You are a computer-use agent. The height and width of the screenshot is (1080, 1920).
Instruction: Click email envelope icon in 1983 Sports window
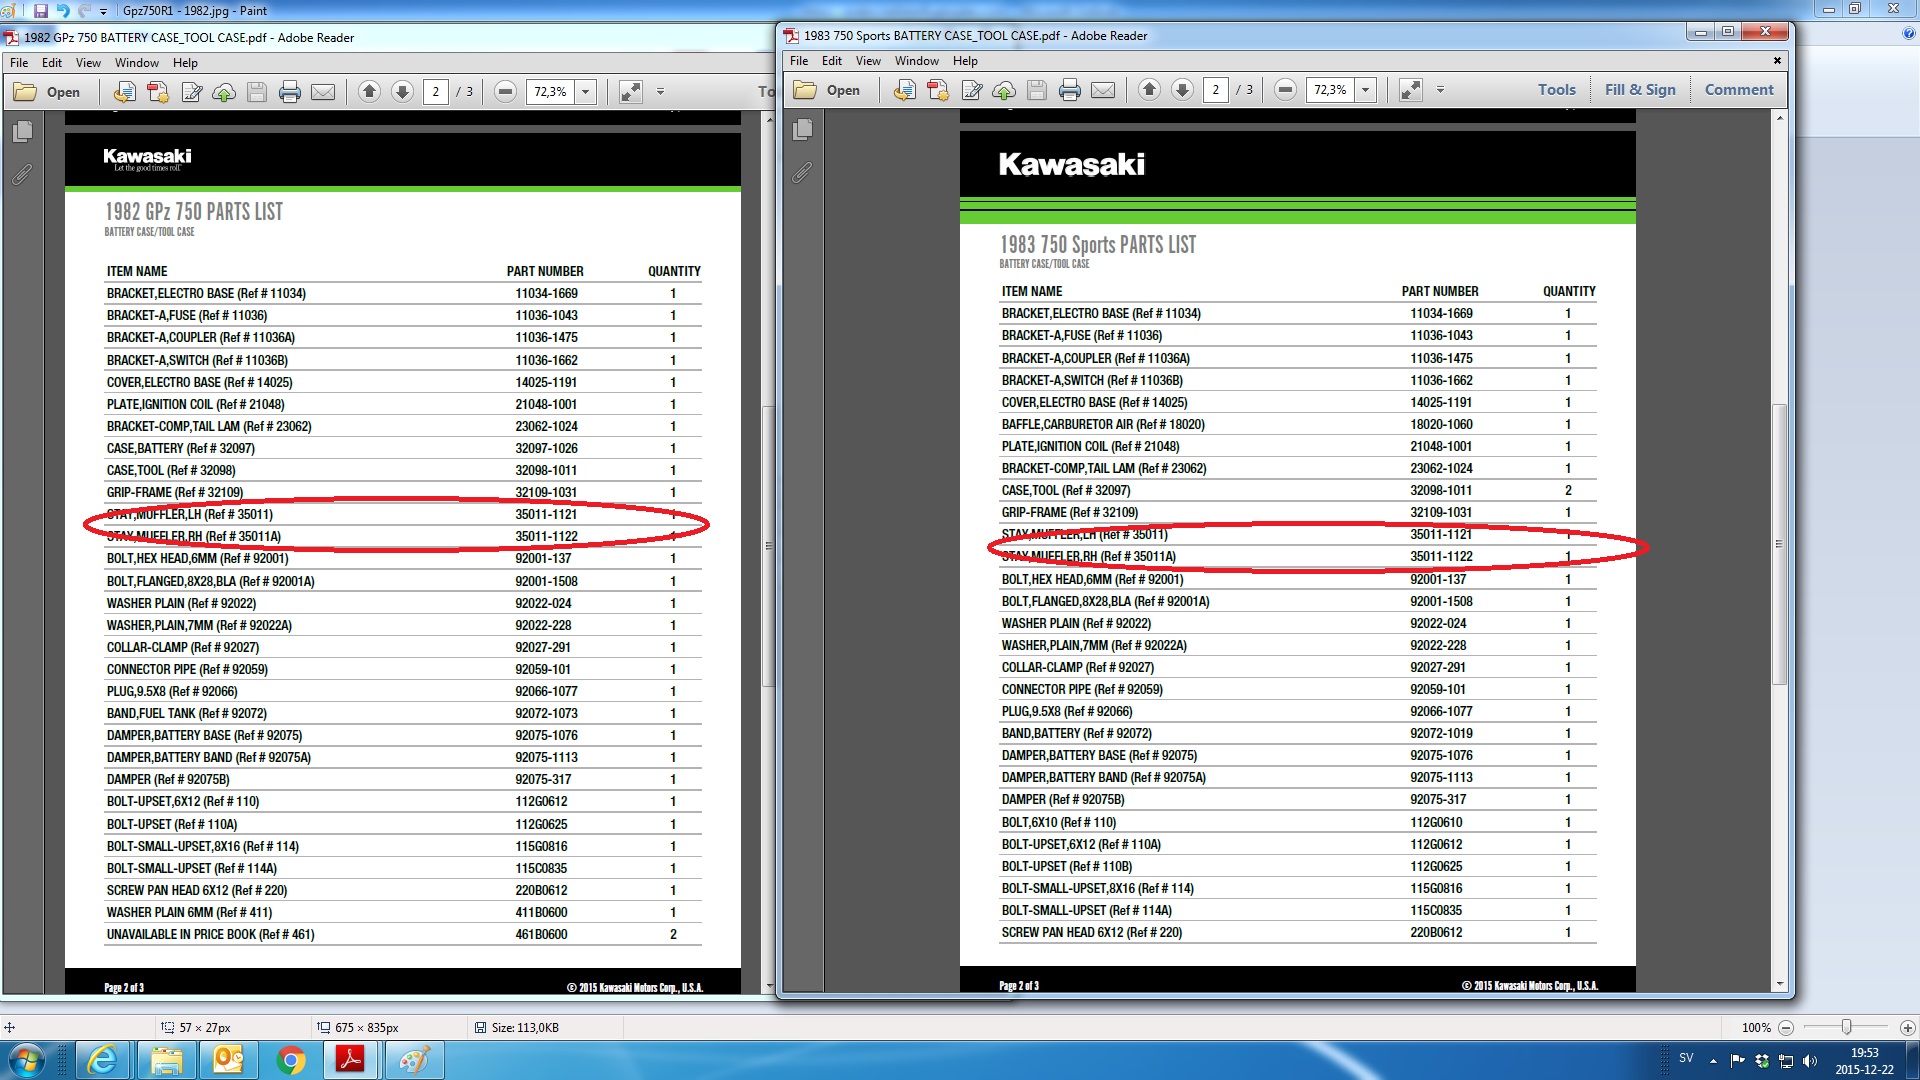point(1103,90)
